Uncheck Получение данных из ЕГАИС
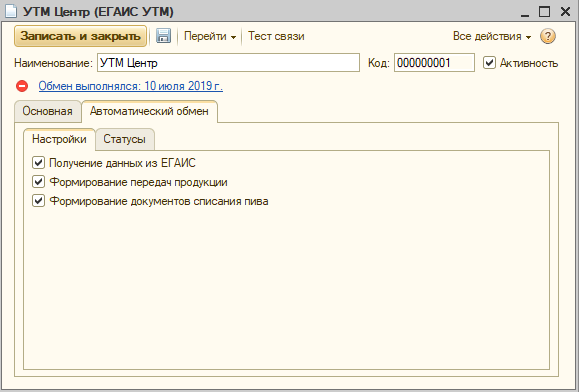This screenshot has width=579, height=392. (38, 163)
